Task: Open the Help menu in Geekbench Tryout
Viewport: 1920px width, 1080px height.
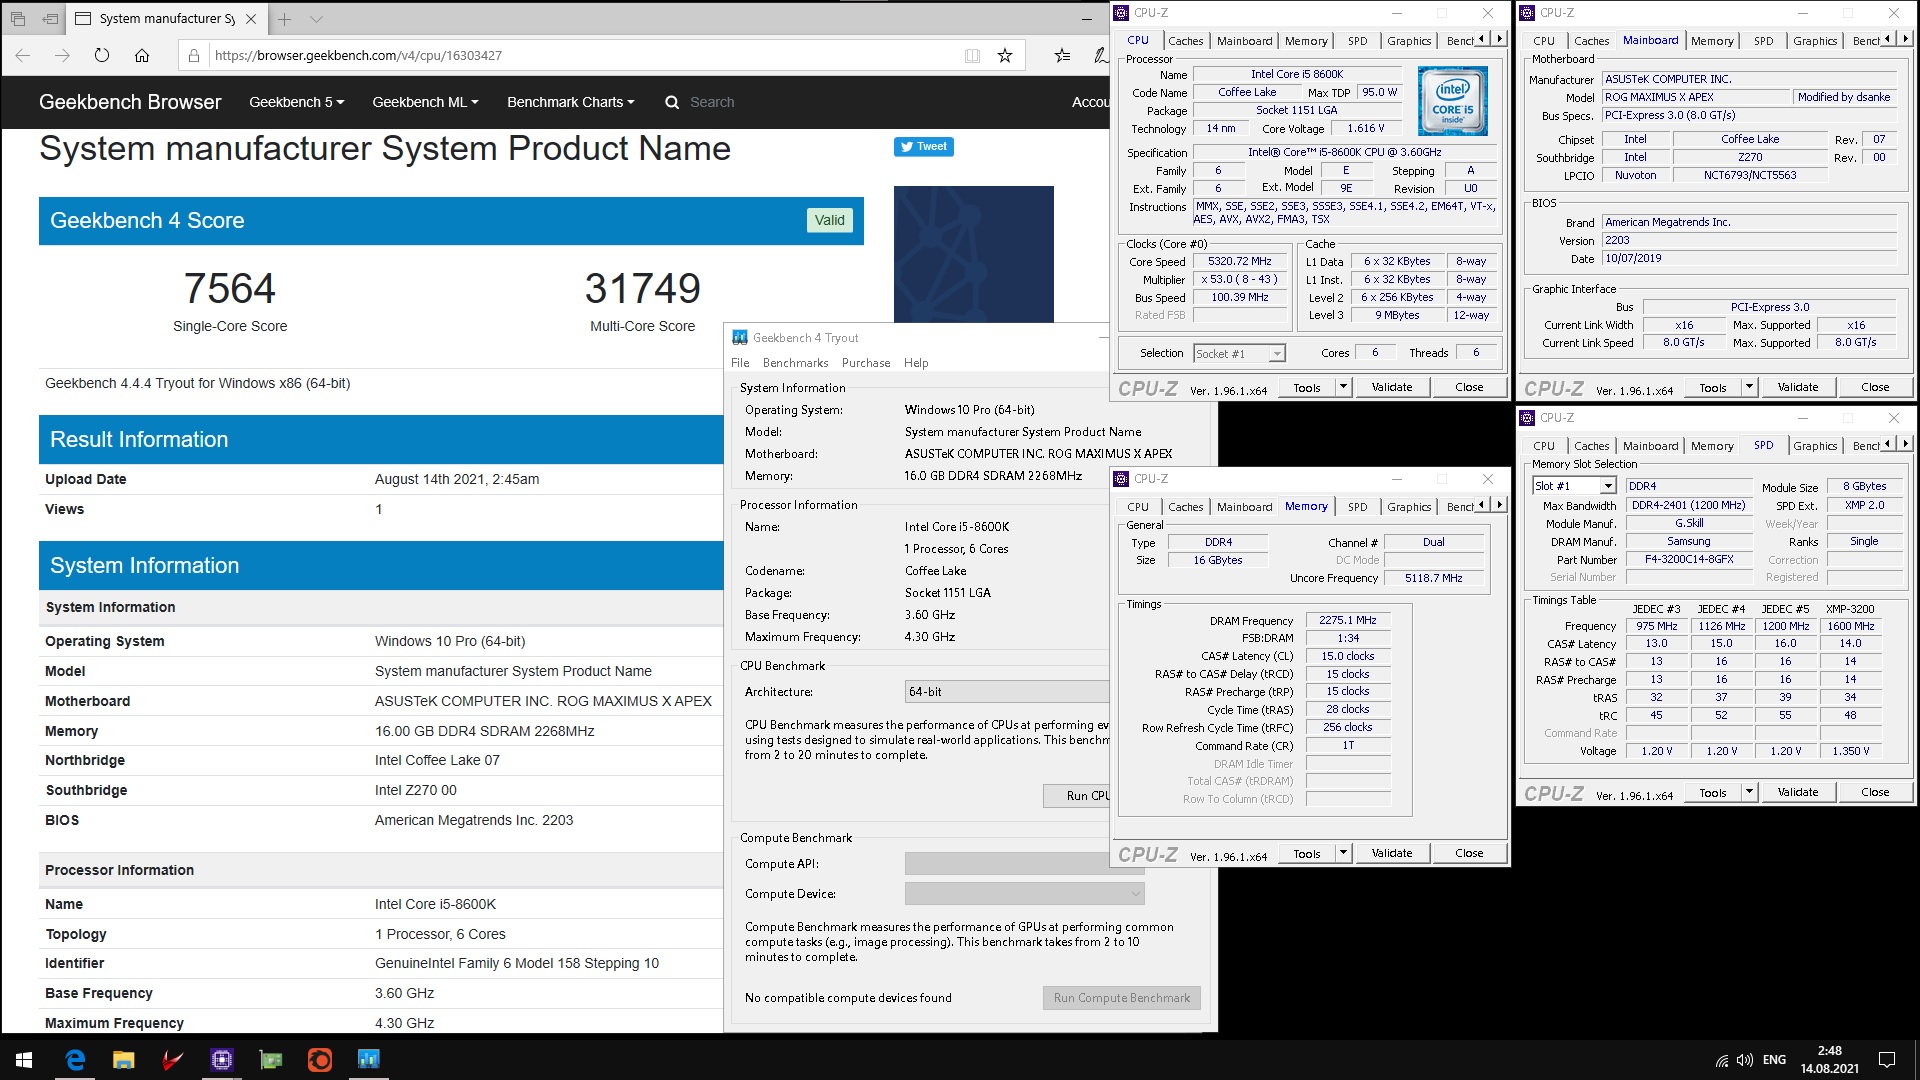Action: coord(916,363)
